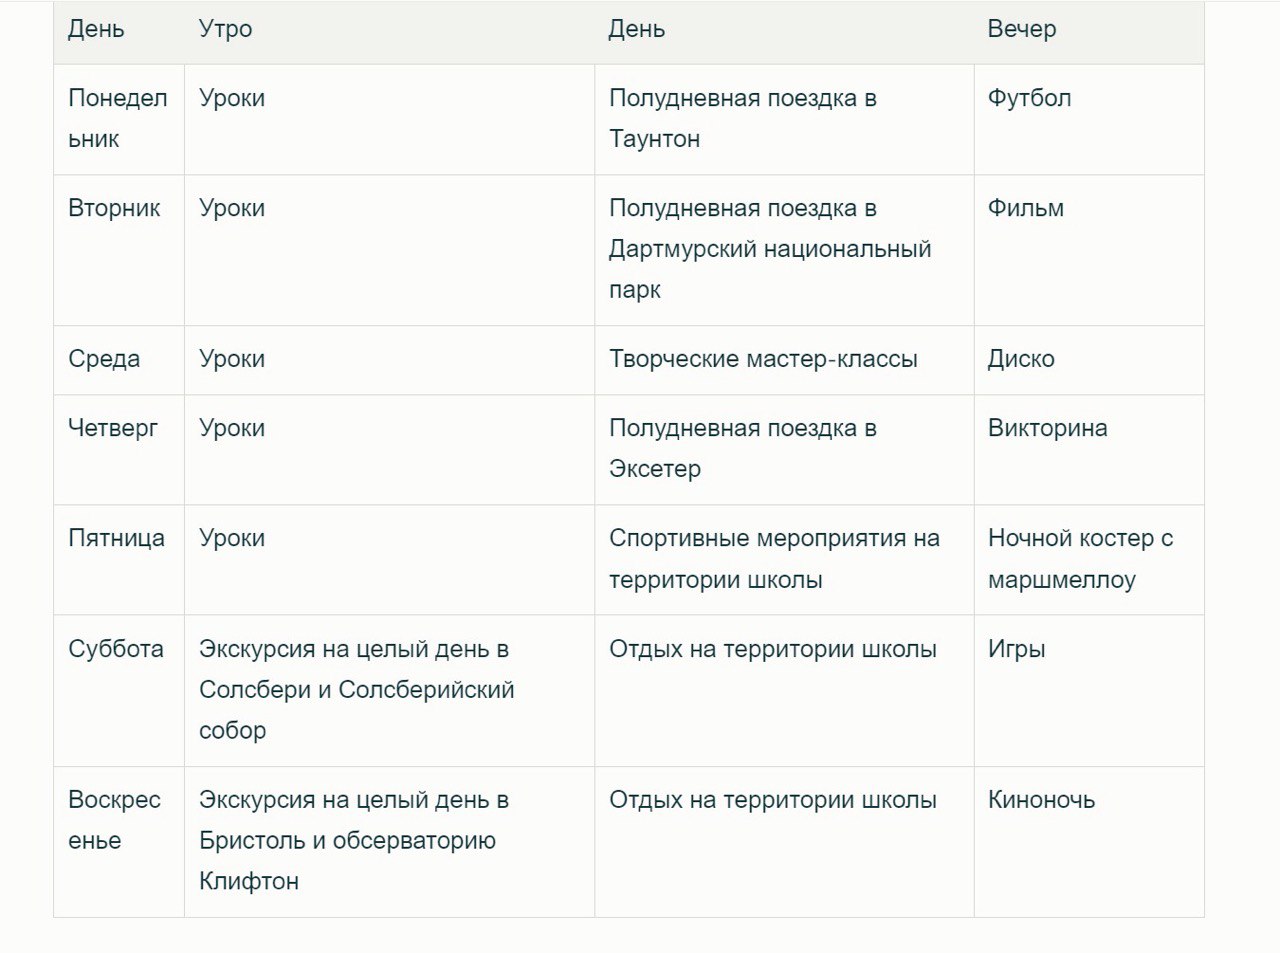Image resolution: width=1280 pixels, height=953 pixels.
Task: Click the 'Викторина' evening cell
Action: pyautogui.click(x=1089, y=450)
